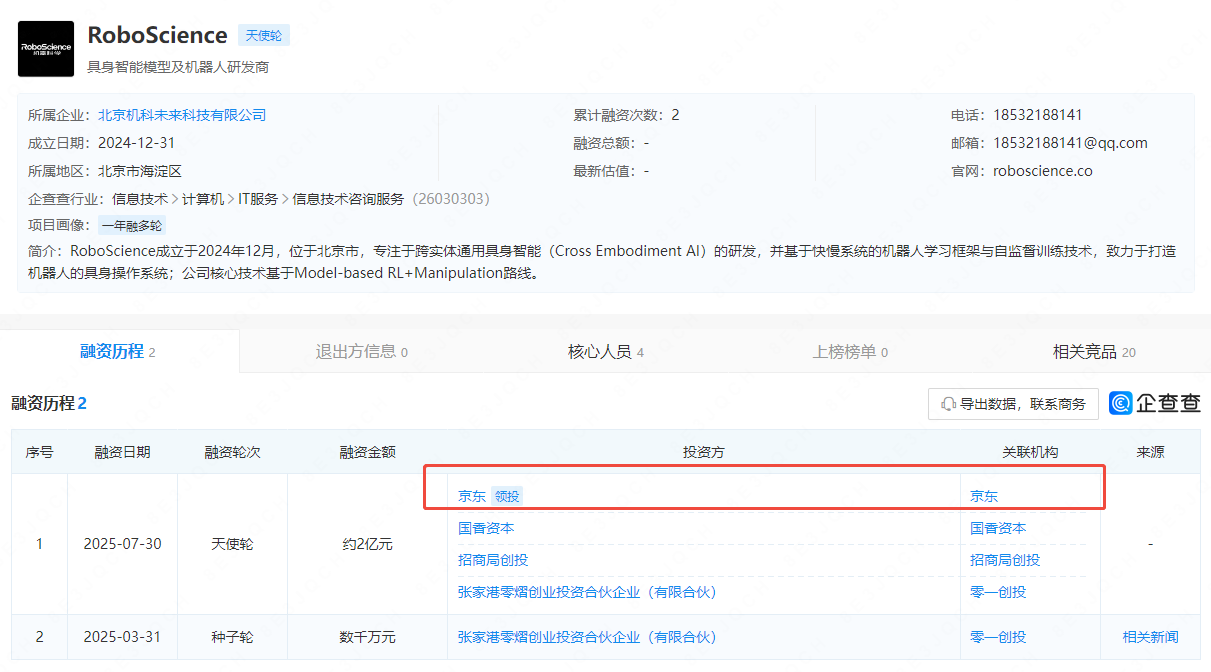Screen dimensions: 1211x672
Task: Click the region 北京市海淀区
Action: (140, 171)
